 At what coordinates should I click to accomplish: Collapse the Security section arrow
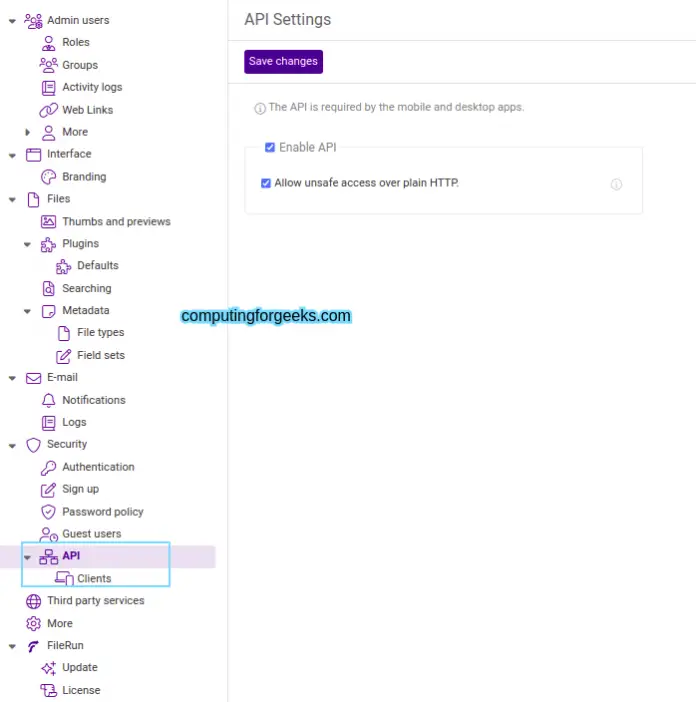[12, 445]
